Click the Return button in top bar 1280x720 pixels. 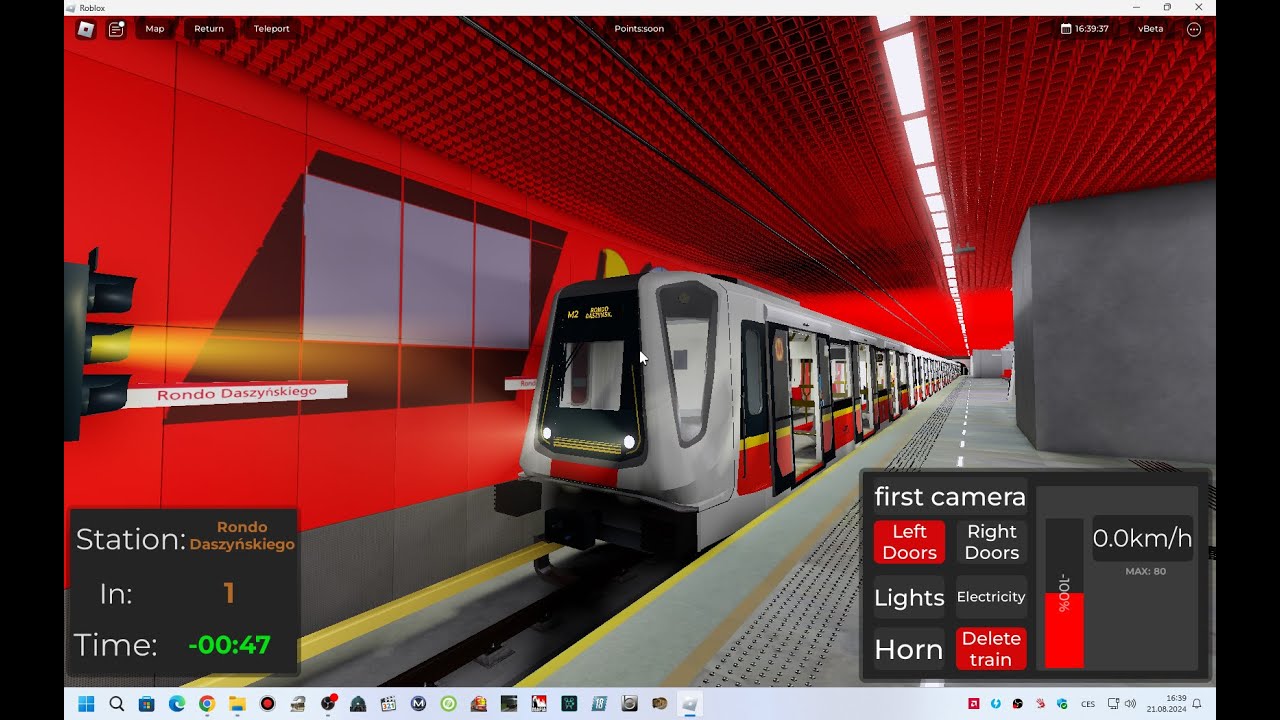click(x=209, y=29)
